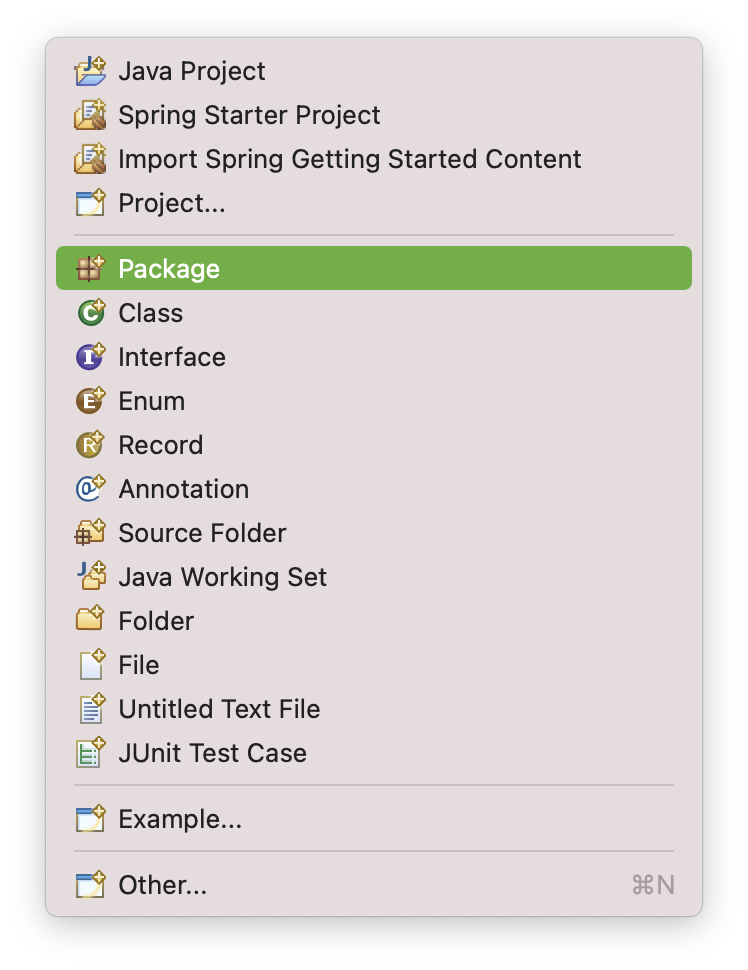This screenshot has height=970, width=748.
Task: Click the Source Folder icon
Action: pyautogui.click(x=90, y=533)
